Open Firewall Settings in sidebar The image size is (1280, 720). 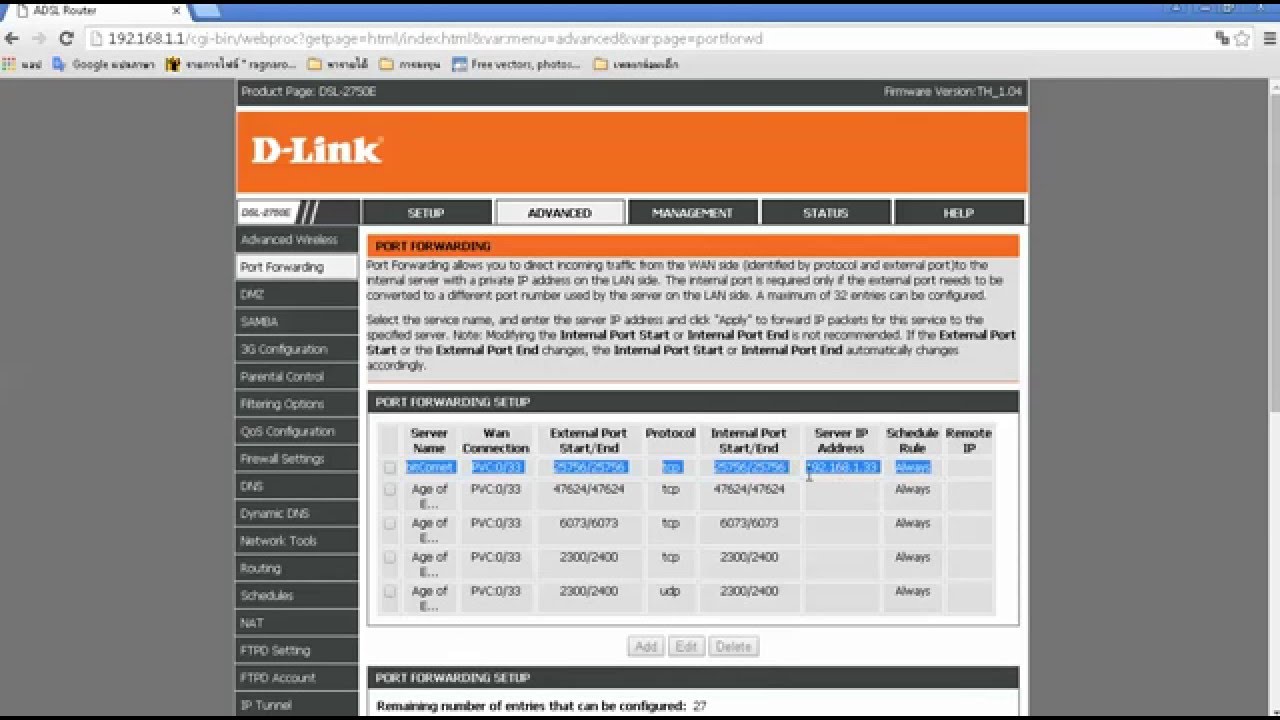(x=297, y=458)
